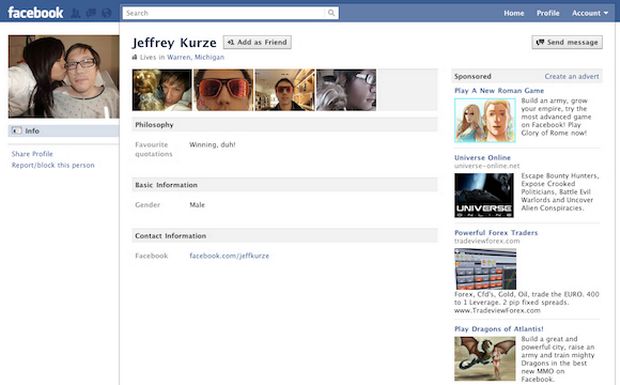The width and height of the screenshot is (620, 385).
Task: Click facebook.com/jeffkurze contact link
Action: (229, 256)
